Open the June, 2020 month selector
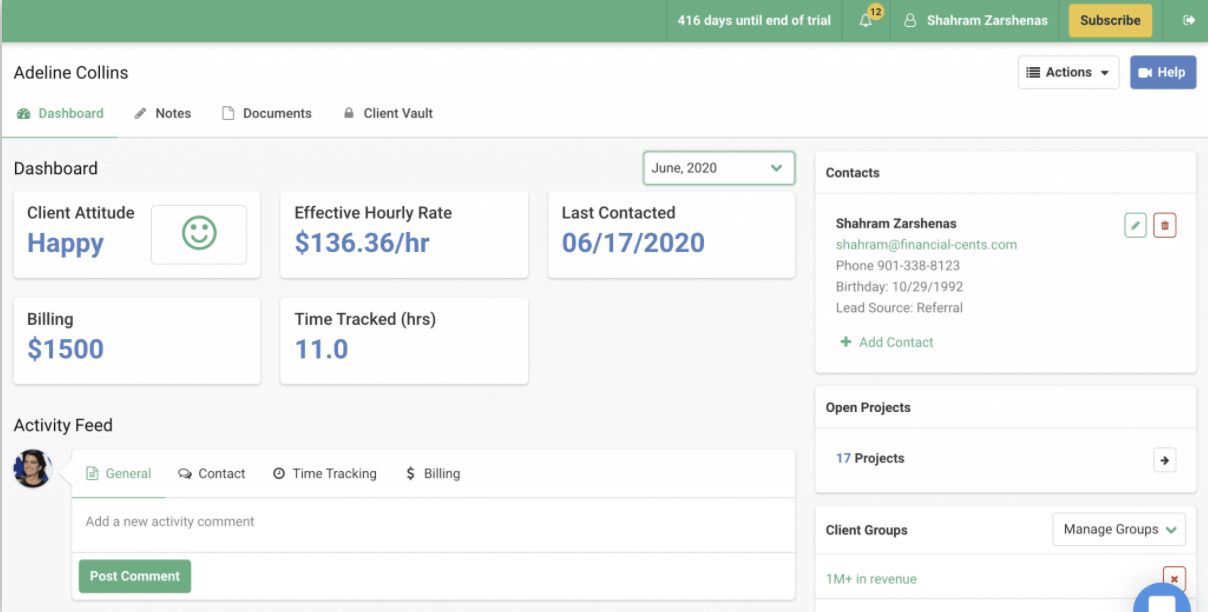1208x612 pixels. coord(718,167)
